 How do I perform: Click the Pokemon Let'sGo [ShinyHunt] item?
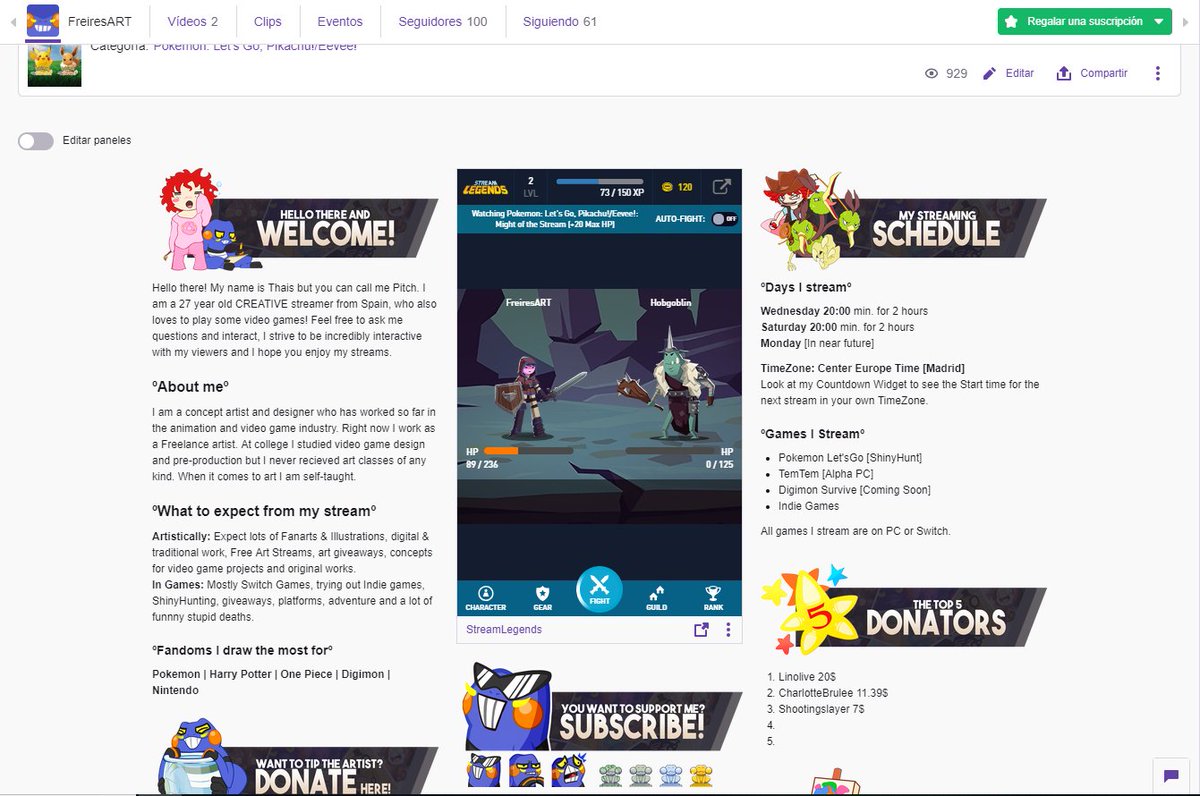coord(850,458)
